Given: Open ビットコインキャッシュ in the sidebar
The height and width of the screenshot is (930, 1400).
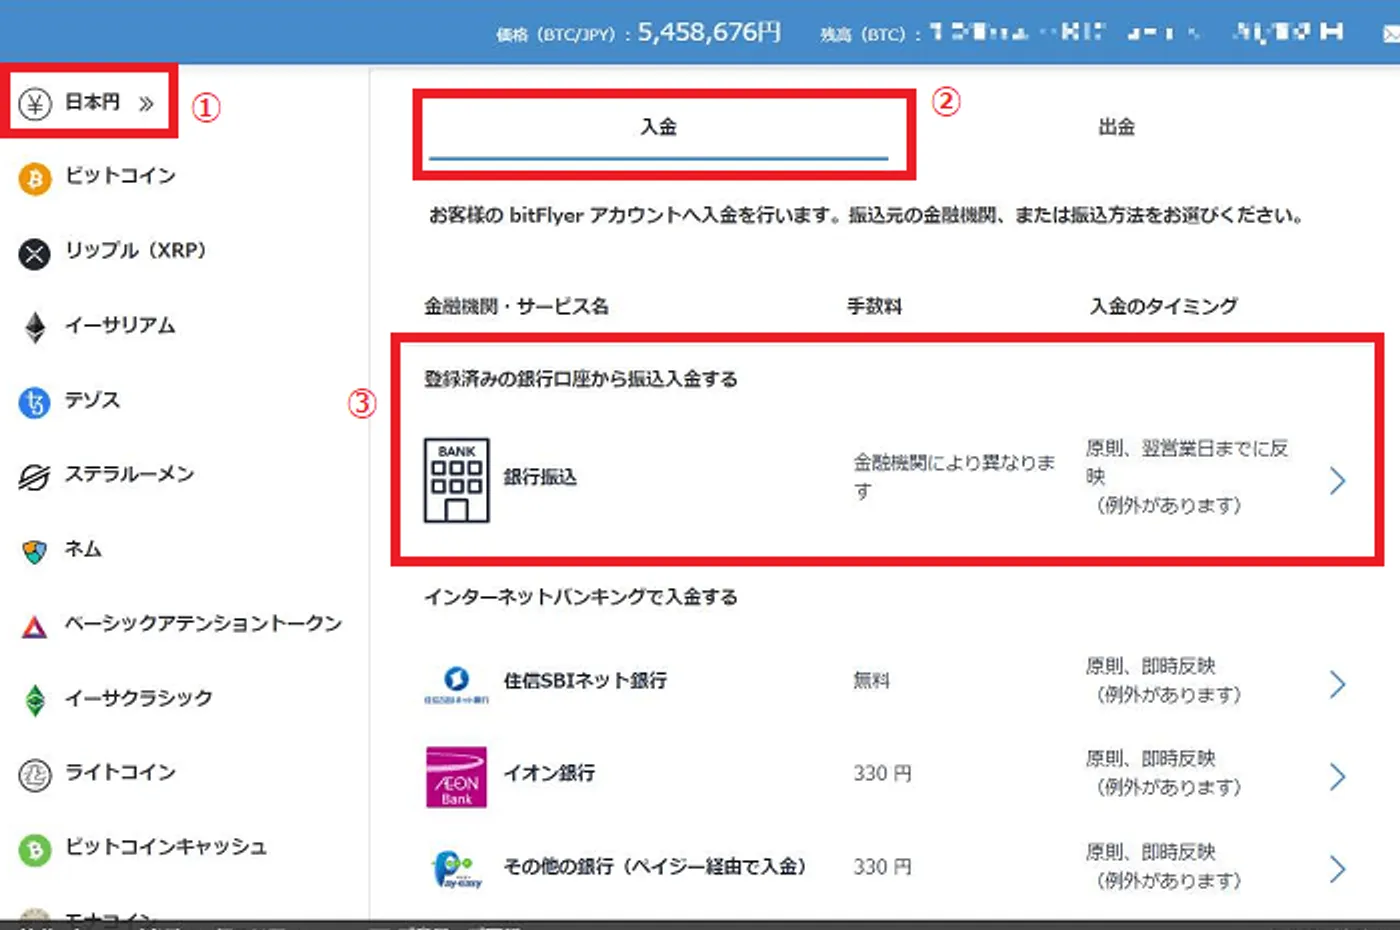Looking at the screenshot, I should [166, 847].
